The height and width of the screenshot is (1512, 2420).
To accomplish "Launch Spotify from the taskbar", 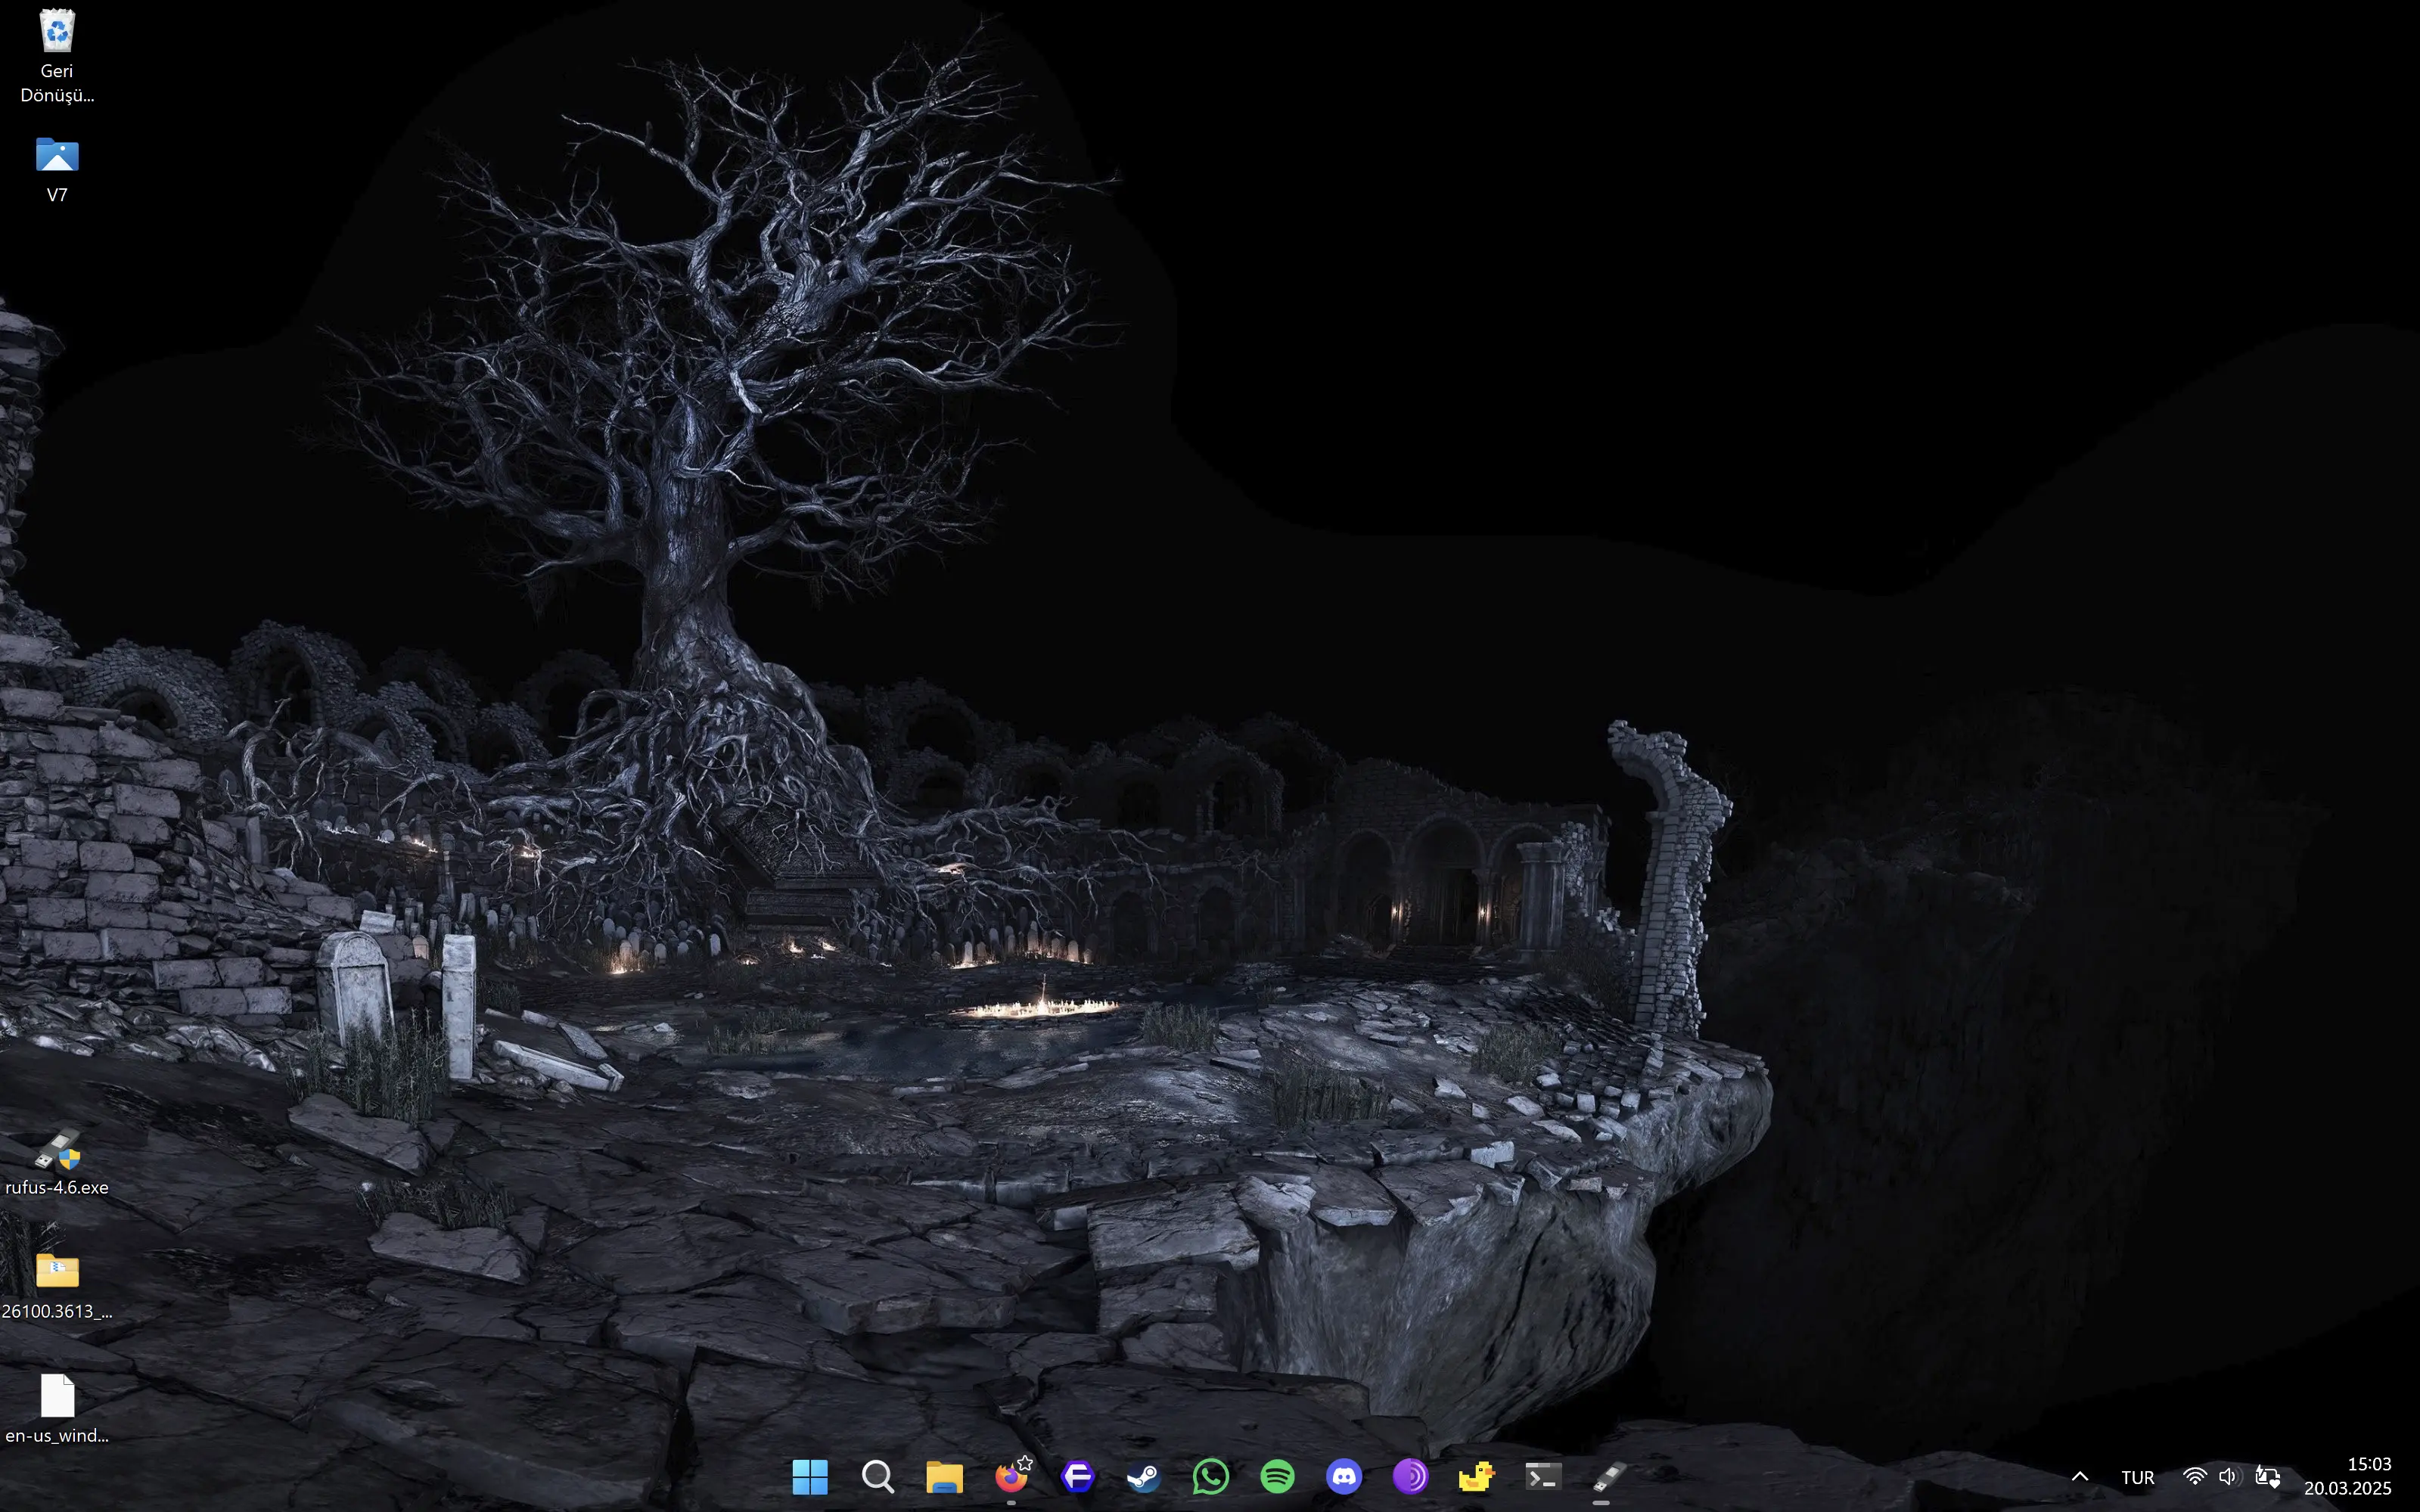I will pyautogui.click(x=1277, y=1477).
